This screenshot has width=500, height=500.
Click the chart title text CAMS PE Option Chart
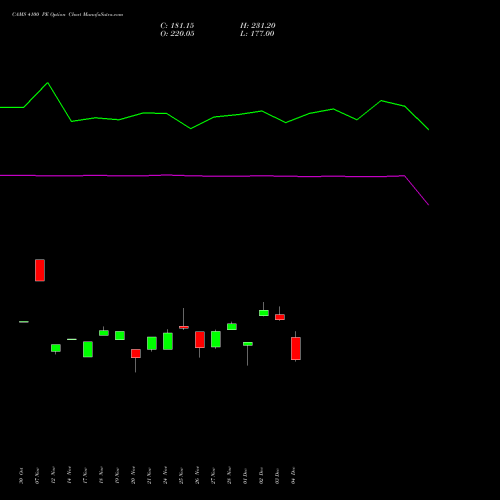pos(67,15)
